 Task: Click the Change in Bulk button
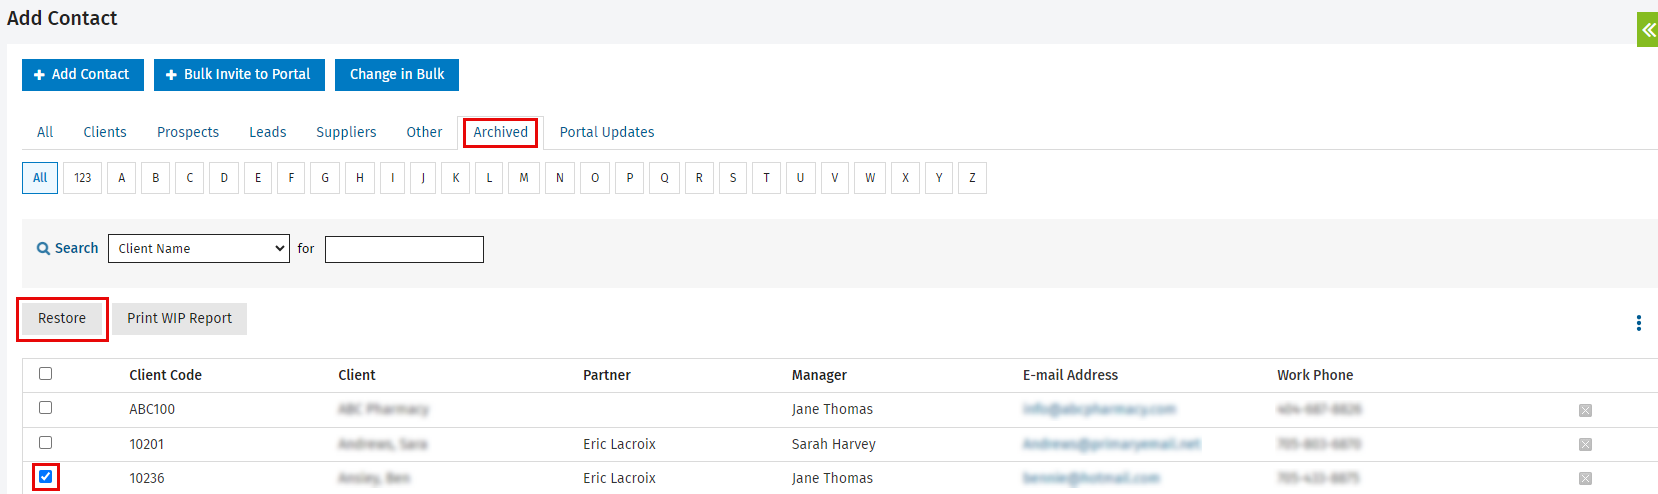coord(397,74)
